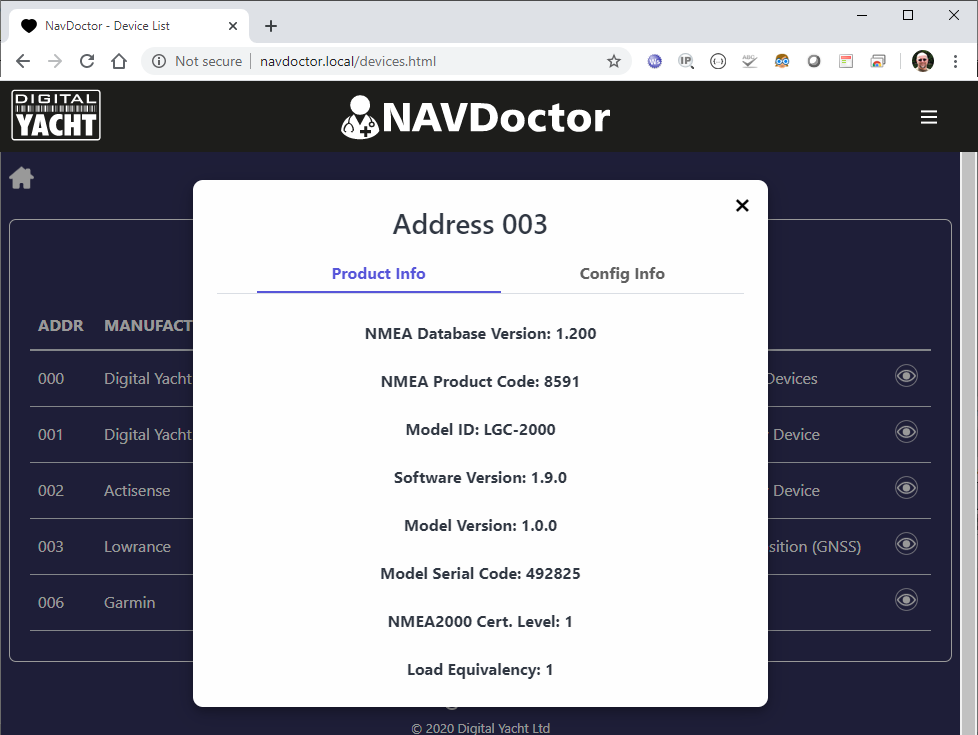Switch to the Config Info tab
Image resolution: width=978 pixels, height=735 pixels.
(622, 274)
